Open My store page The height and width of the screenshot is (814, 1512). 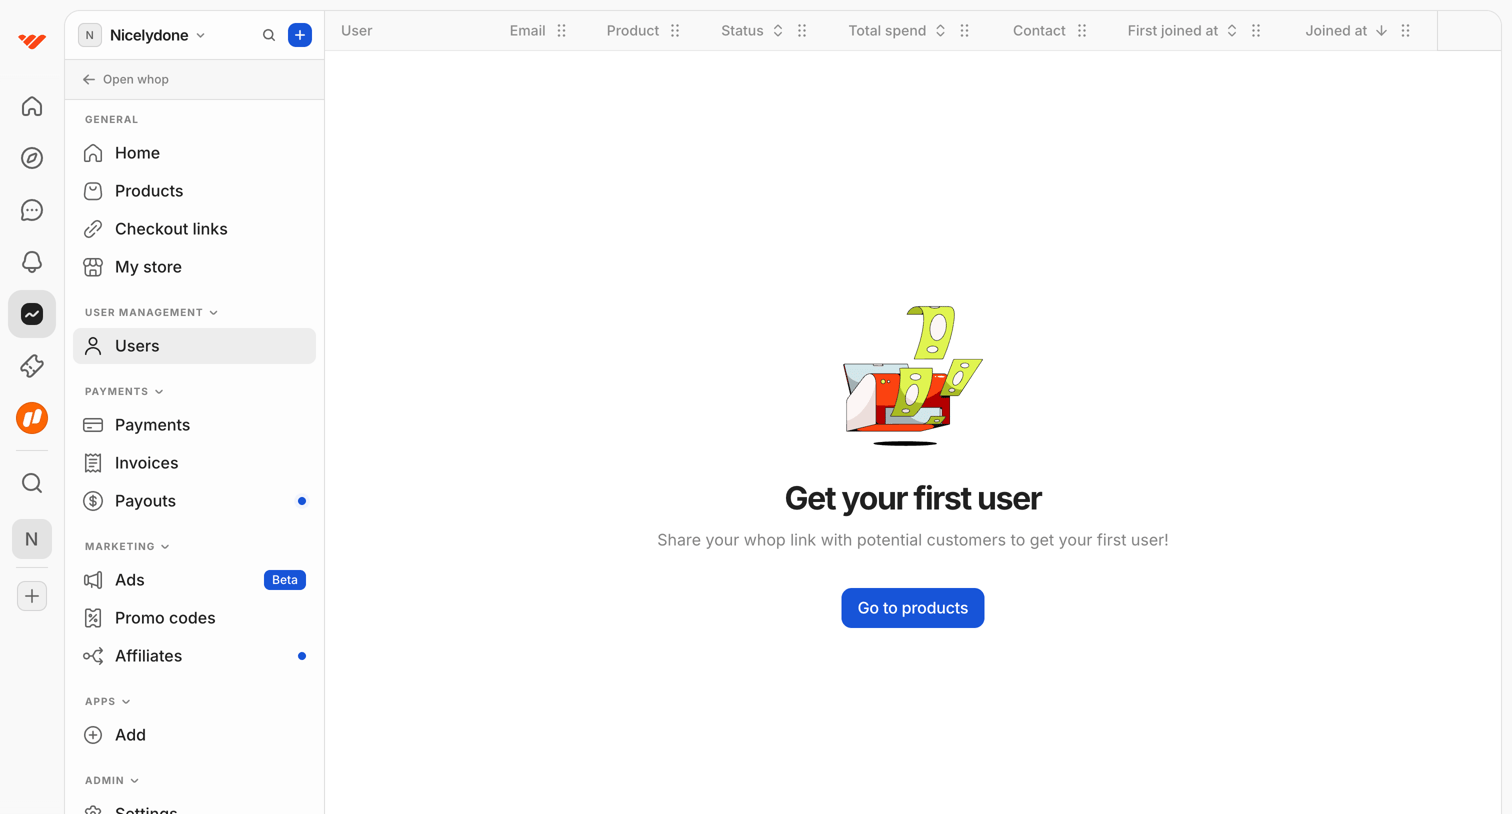[194, 267]
